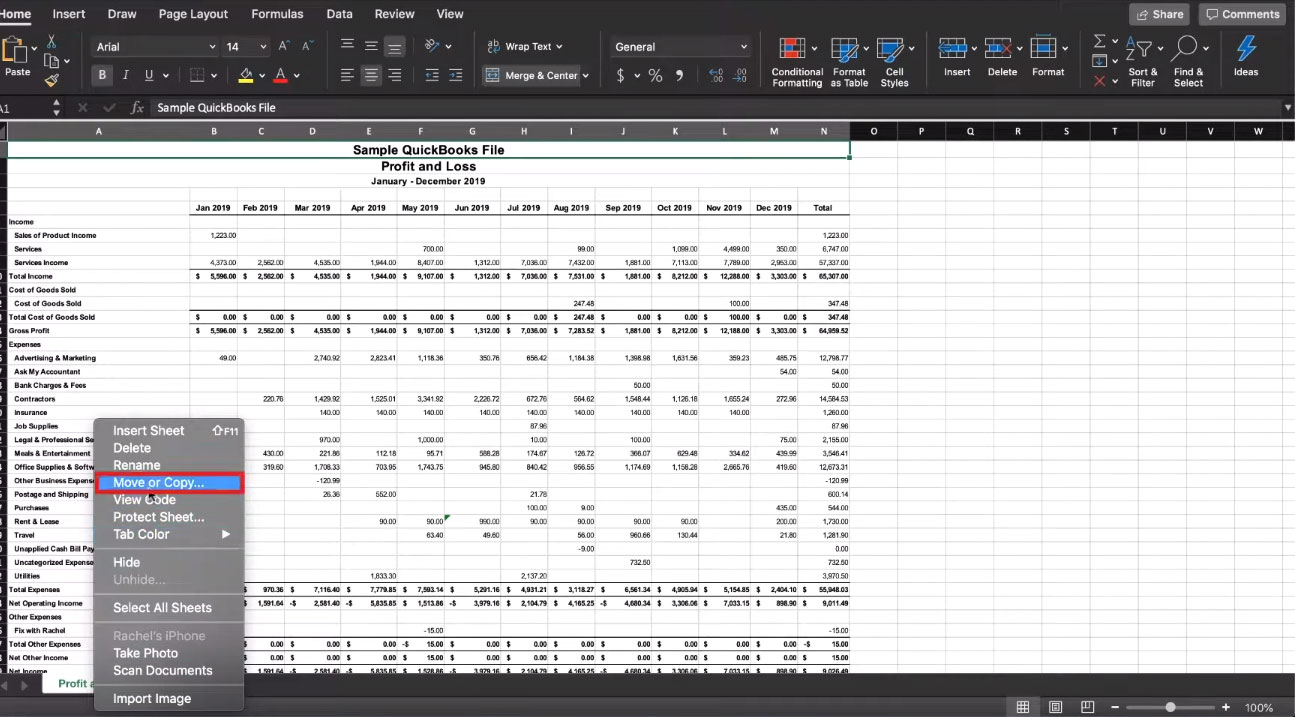1295x717 pixels.
Task: Toggle Bold formatting
Action: coord(102,75)
